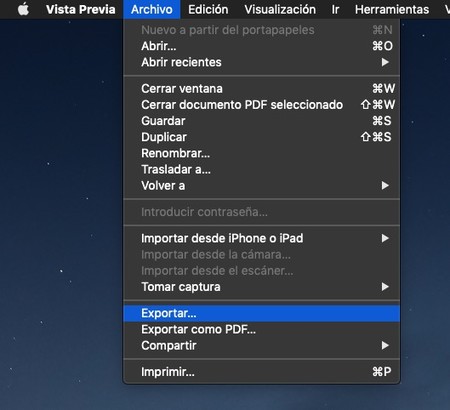Select Cerrar documento PDF seleccionado
The height and width of the screenshot is (410, 450).
tap(262, 105)
